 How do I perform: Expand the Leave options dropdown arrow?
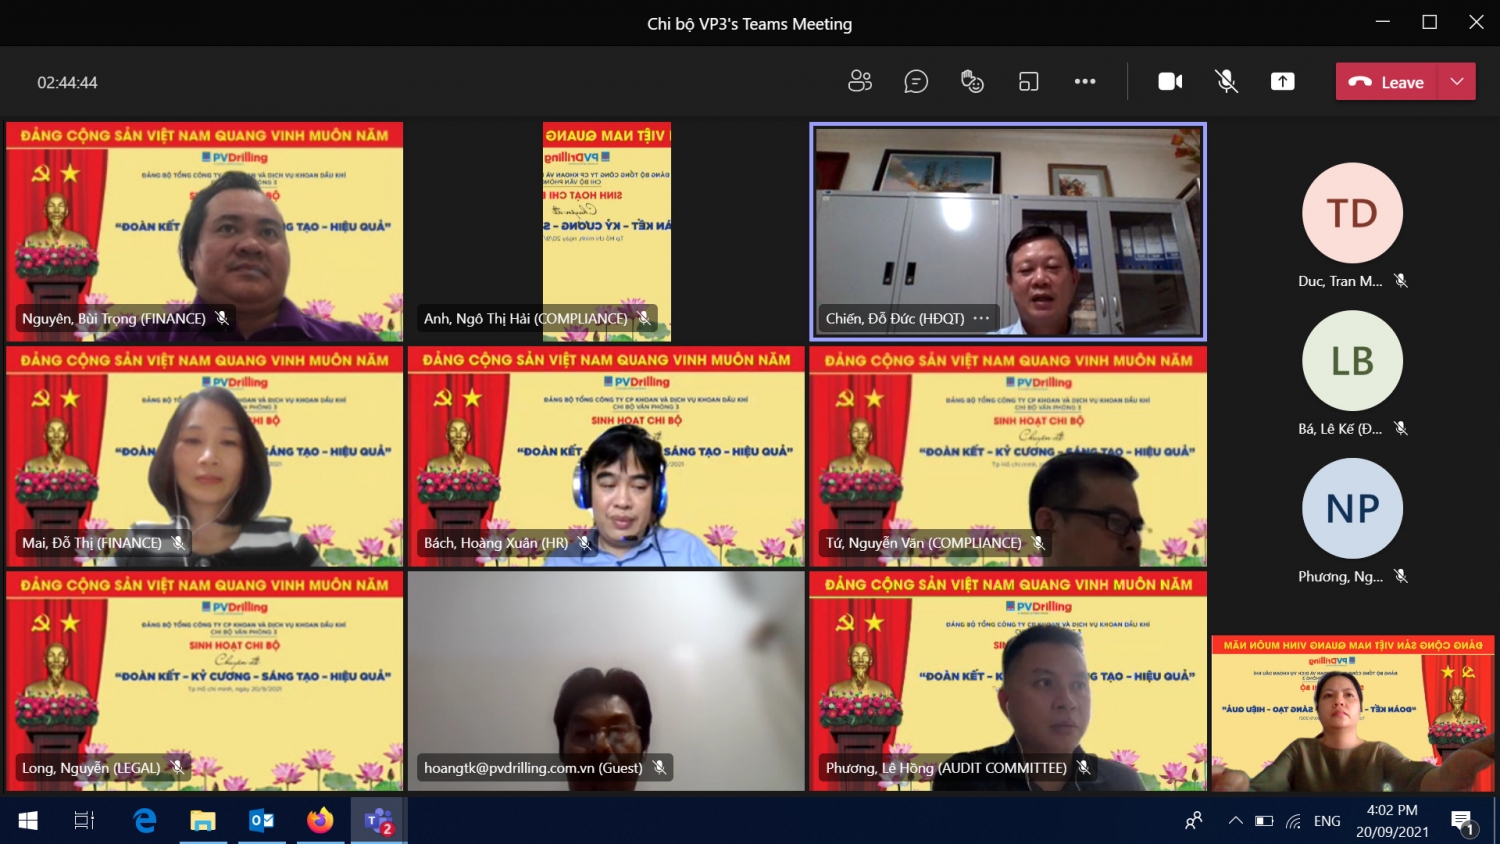[x=1457, y=82]
